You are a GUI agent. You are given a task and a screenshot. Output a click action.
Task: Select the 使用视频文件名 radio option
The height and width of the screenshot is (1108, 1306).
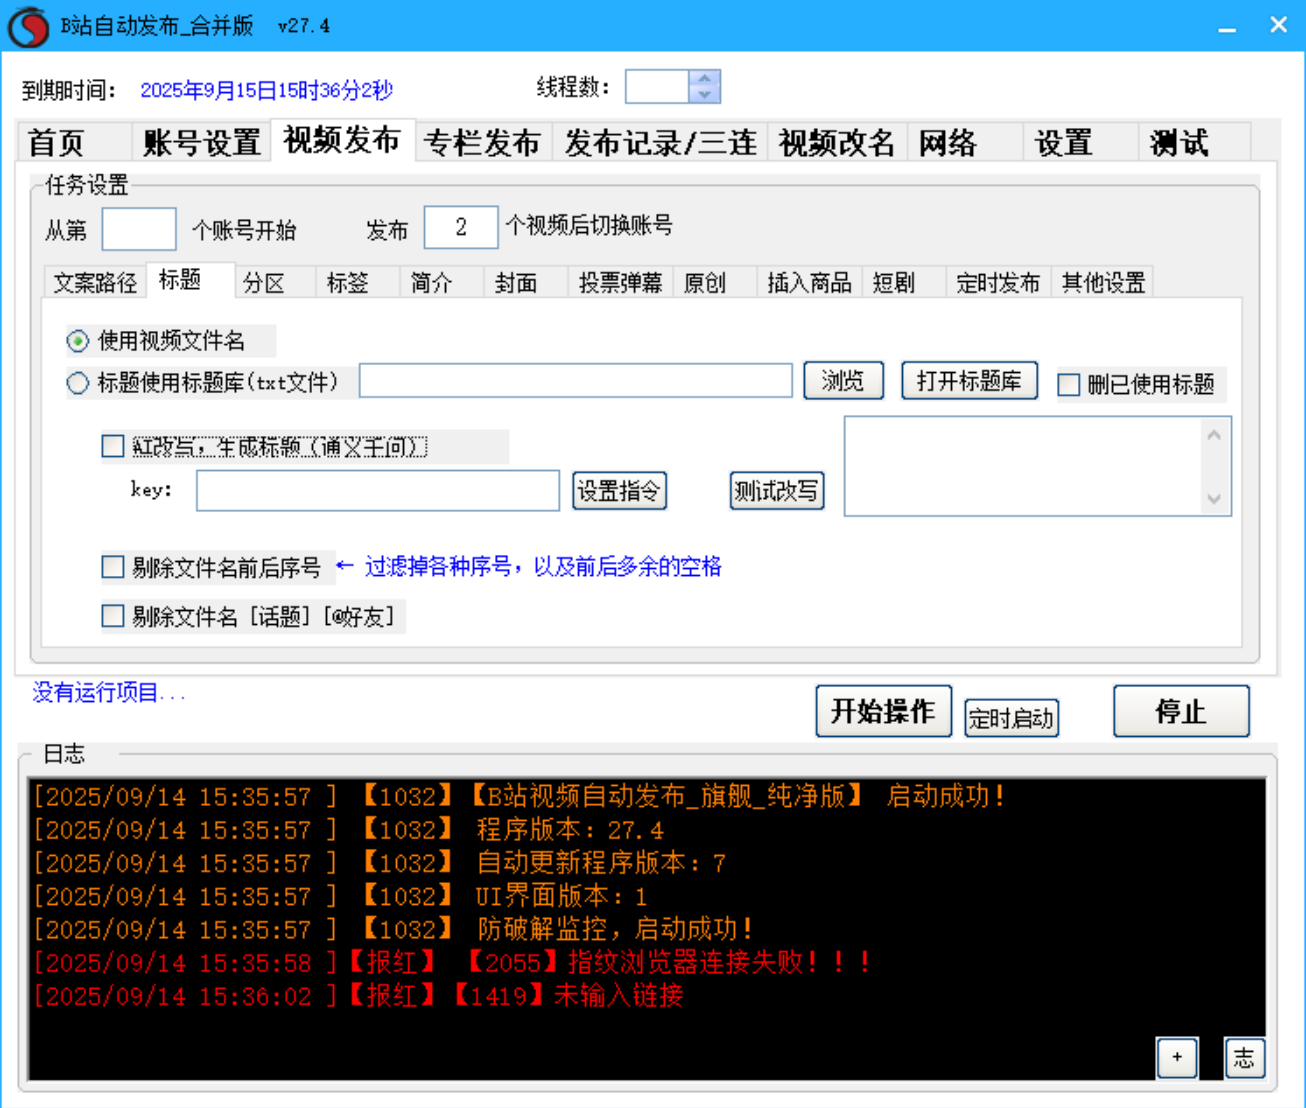pos(77,341)
